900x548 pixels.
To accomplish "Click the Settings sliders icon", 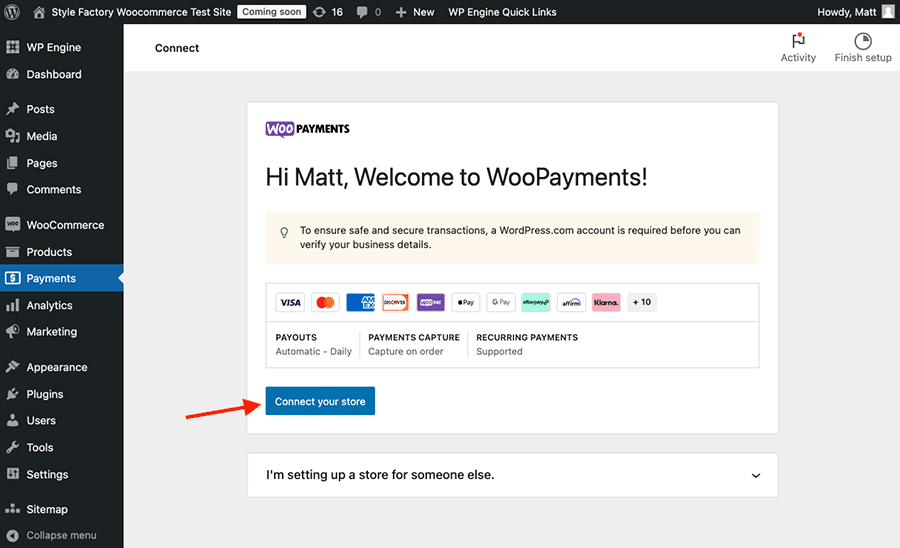I will click(13, 474).
